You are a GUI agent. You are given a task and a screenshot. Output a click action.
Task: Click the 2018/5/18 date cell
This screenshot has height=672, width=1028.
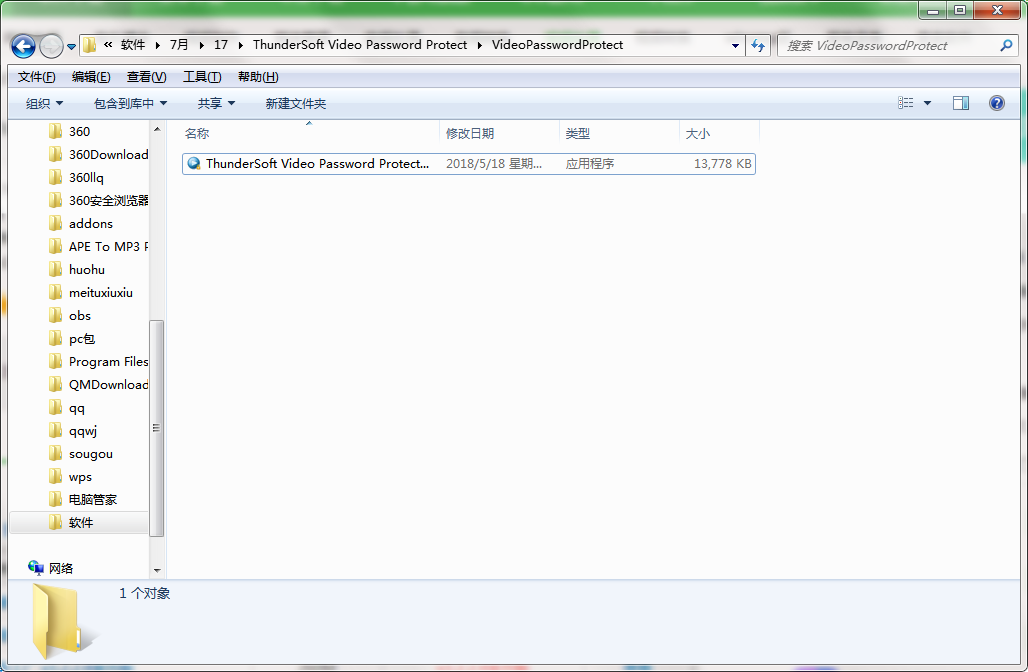(494, 164)
